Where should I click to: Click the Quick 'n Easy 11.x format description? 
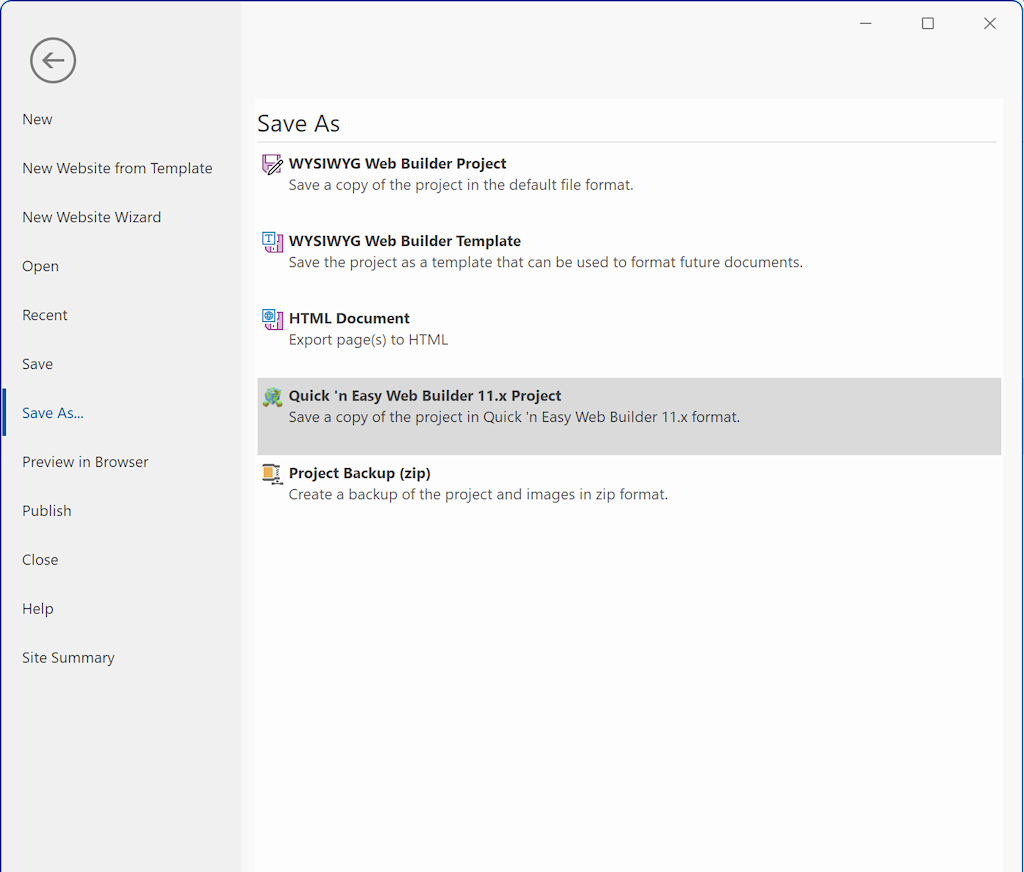pyautogui.click(x=515, y=417)
